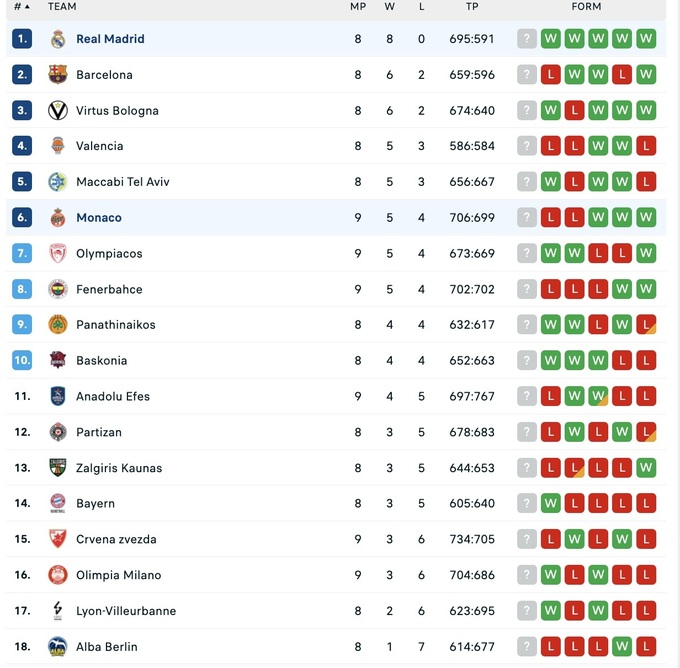The height and width of the screenshot is (668, 680).
Task: Click the Panathinaikos clover logo
Action: tap(58, 325)
